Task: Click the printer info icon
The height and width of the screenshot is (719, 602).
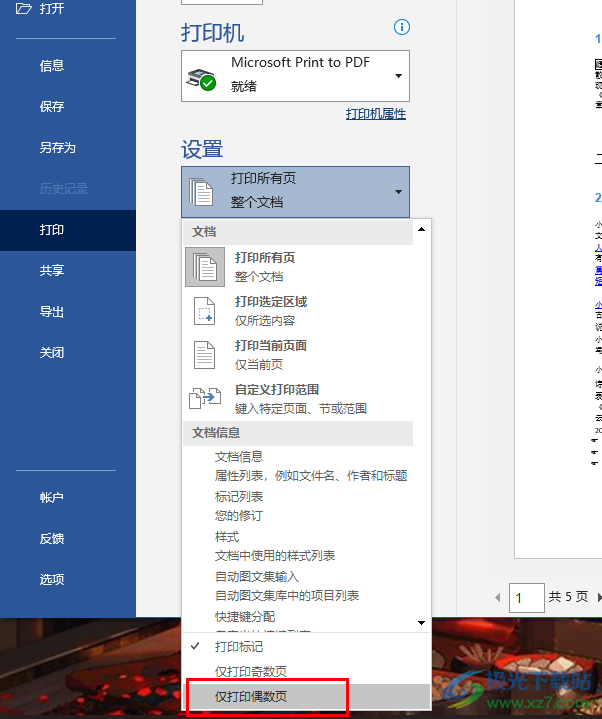Action: [x=402, y=27]
